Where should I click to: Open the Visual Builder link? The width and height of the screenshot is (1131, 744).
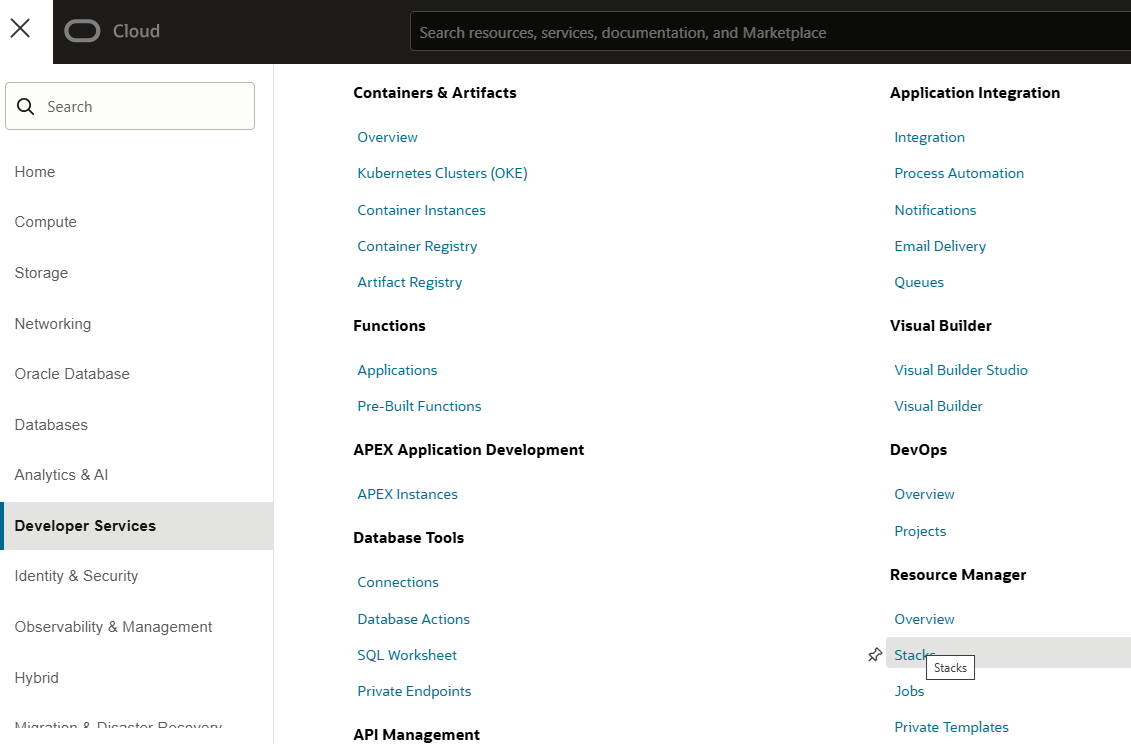pyautogui.click(x=938, y=406)
